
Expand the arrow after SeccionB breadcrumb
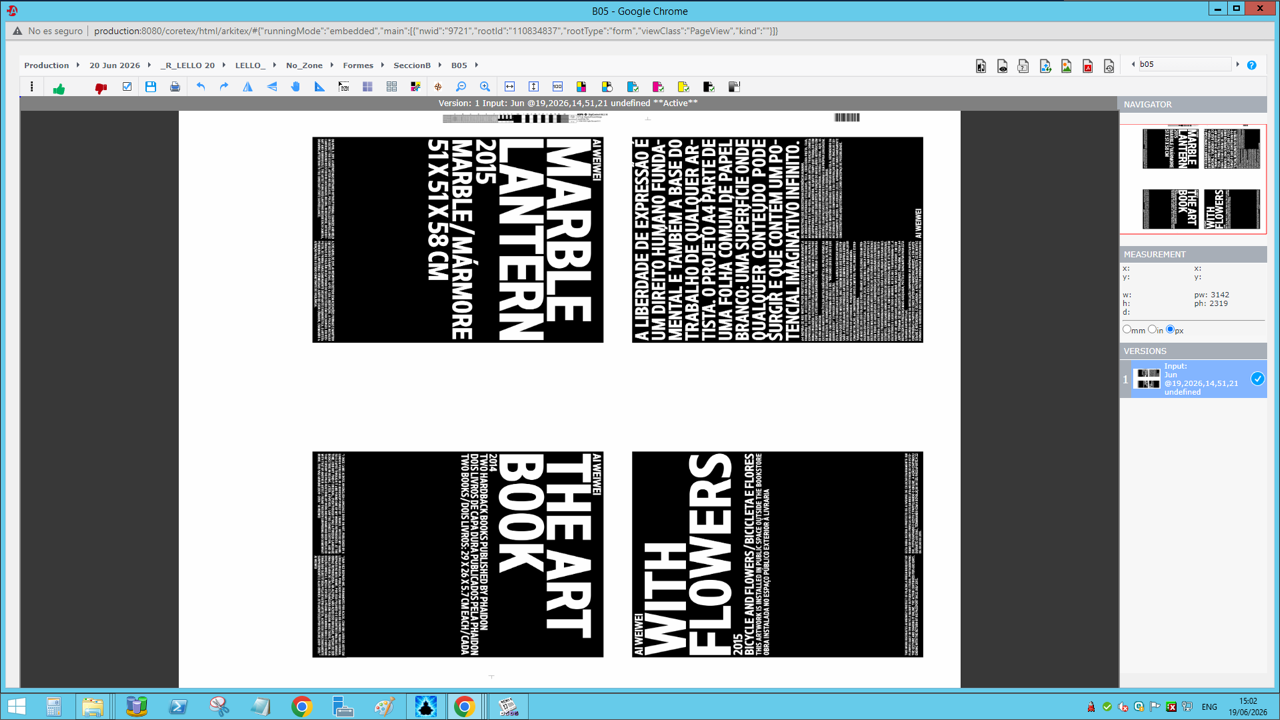tap(440, 65)
